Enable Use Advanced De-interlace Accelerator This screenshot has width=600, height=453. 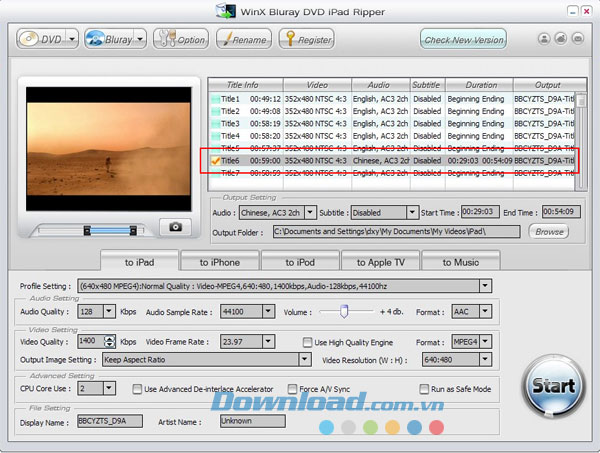click(x=137, y=389)
